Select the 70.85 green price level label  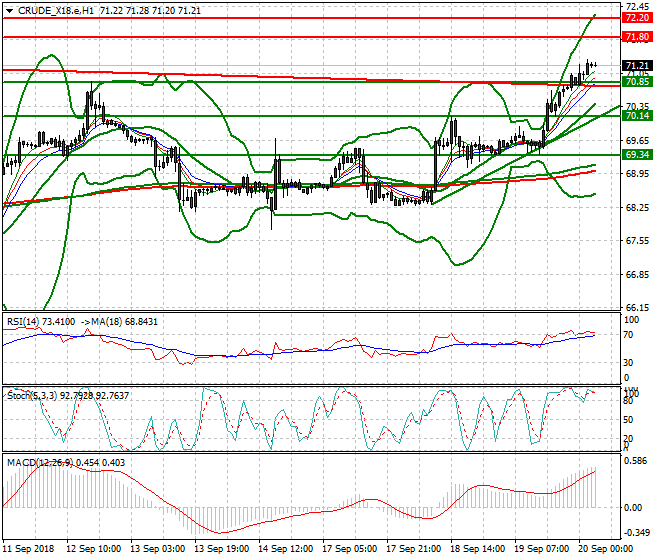point(637,82)
